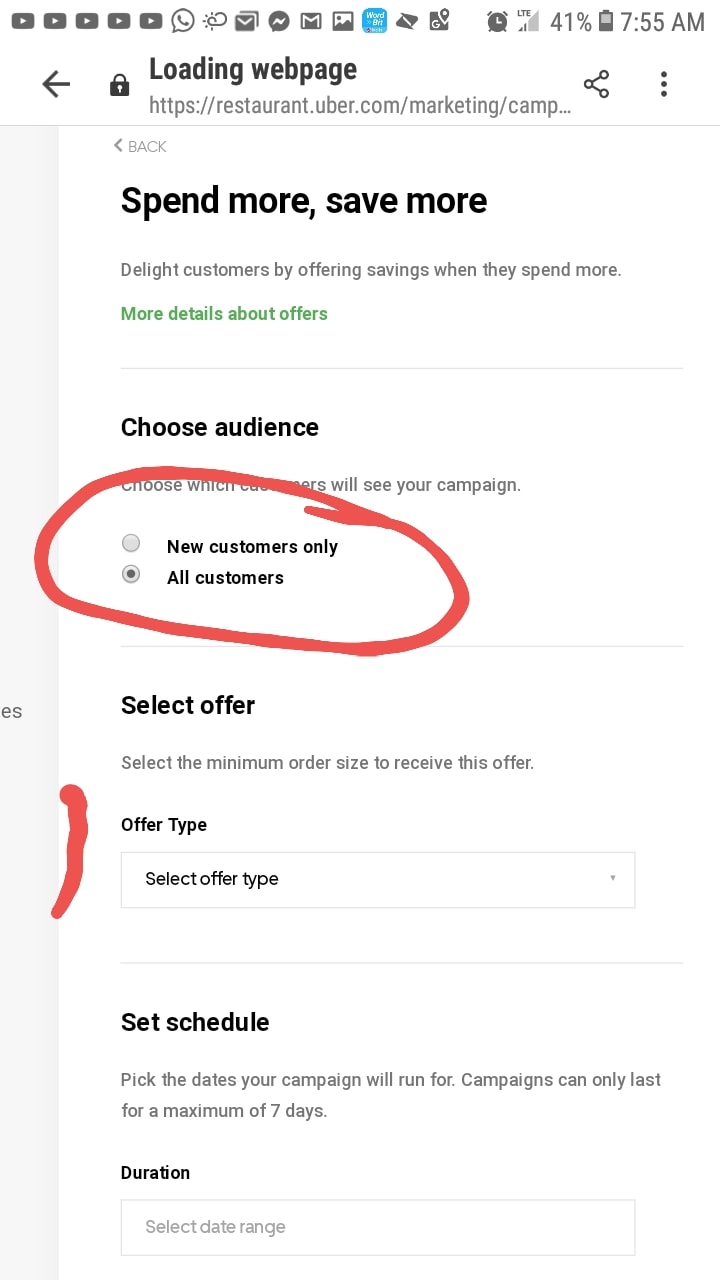Viewport: 720px width, 1280px height.
Task: Select the New customers only radio button
Action: coord(131,544)
